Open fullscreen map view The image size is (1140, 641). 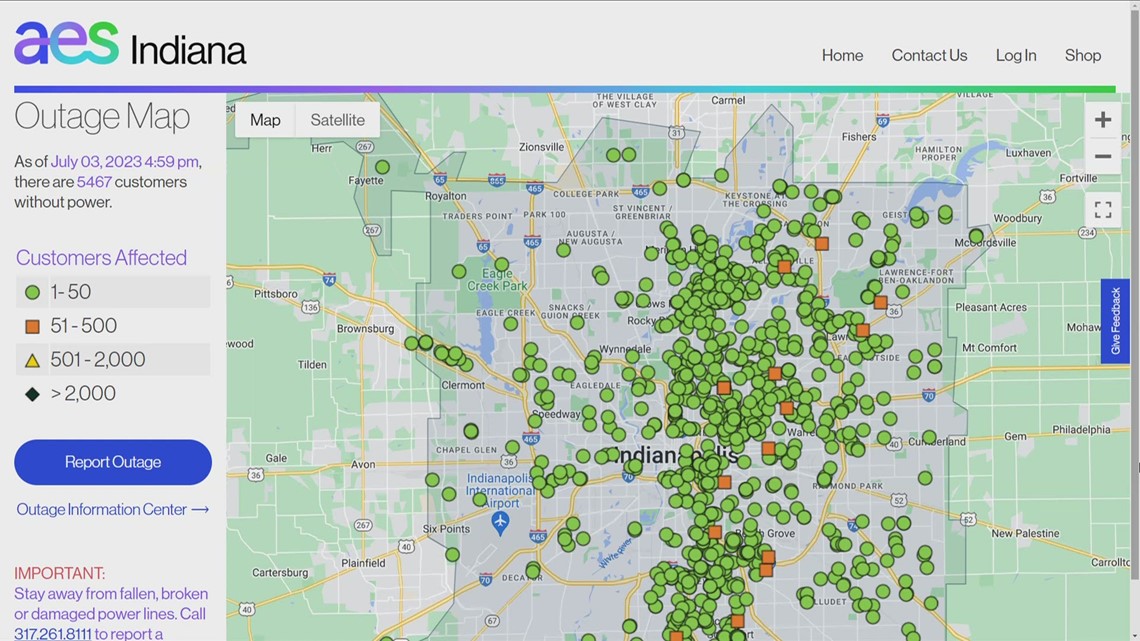click(x=1103, y=209)
